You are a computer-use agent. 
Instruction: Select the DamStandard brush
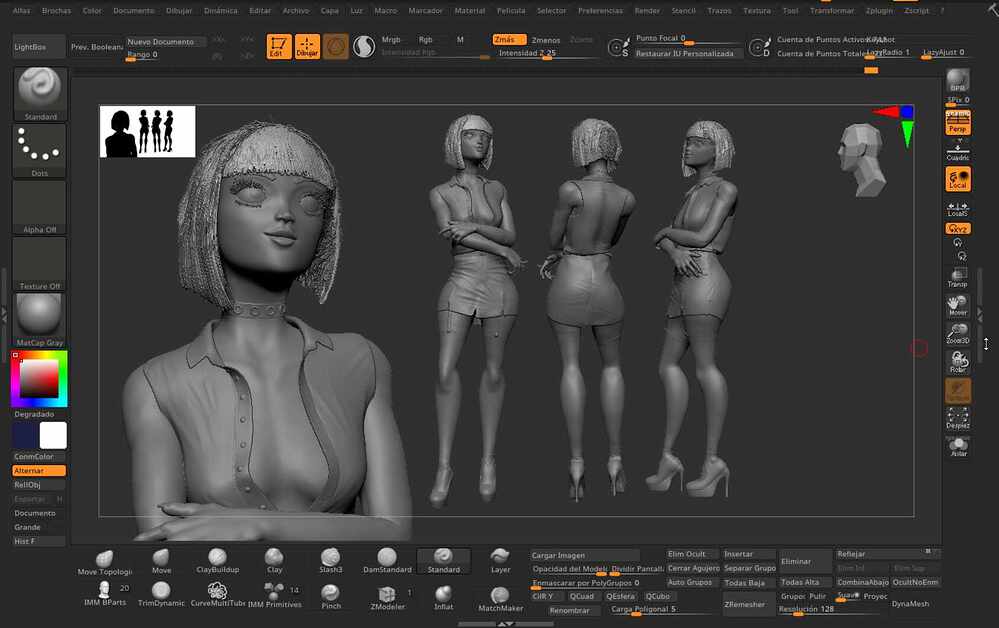(x=387, y=561)
